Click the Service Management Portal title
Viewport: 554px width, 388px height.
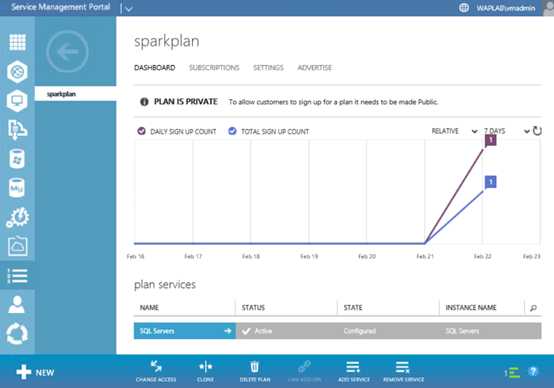60,7
